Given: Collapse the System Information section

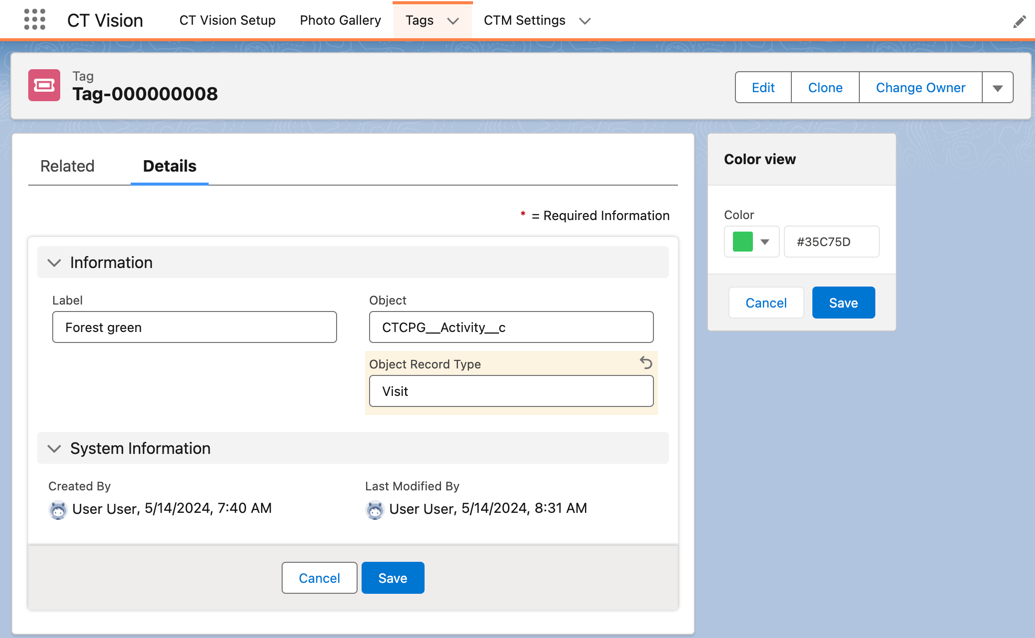Looking at the screenshot, I should pyautogui.click(x=55, y=449).
